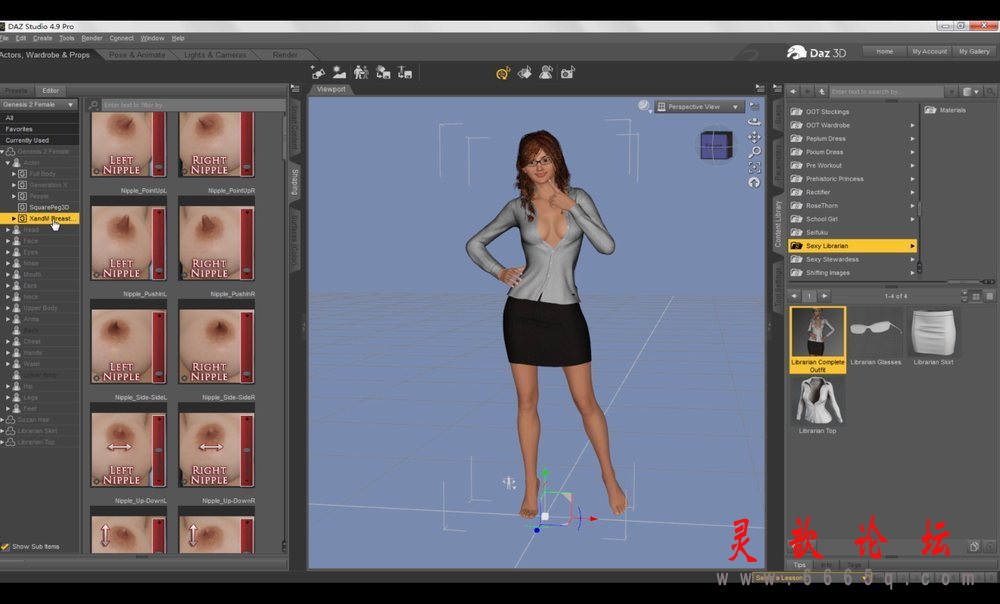Adjust the Nipple_PushInR right nipple slider

click(246, 346)
